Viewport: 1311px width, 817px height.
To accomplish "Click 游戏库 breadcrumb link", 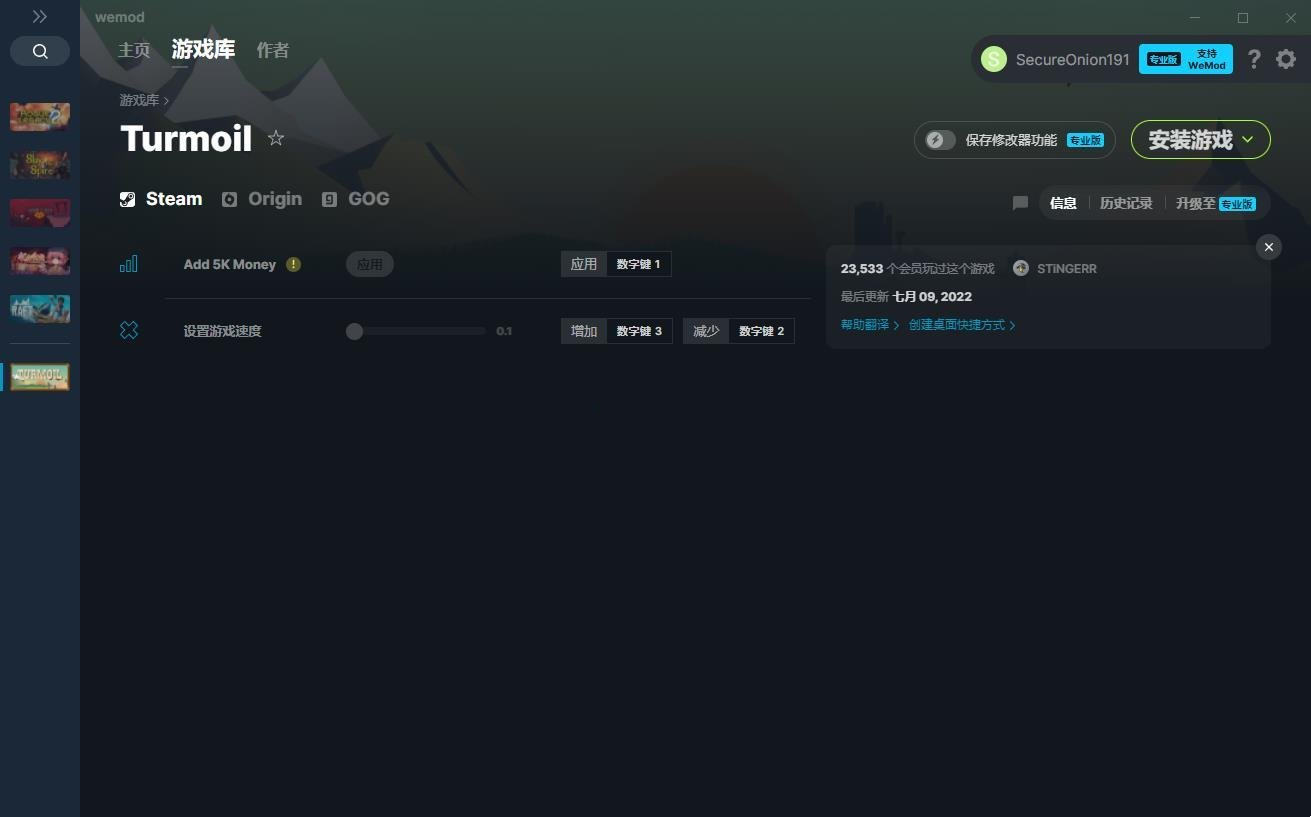I will [139, 100].
